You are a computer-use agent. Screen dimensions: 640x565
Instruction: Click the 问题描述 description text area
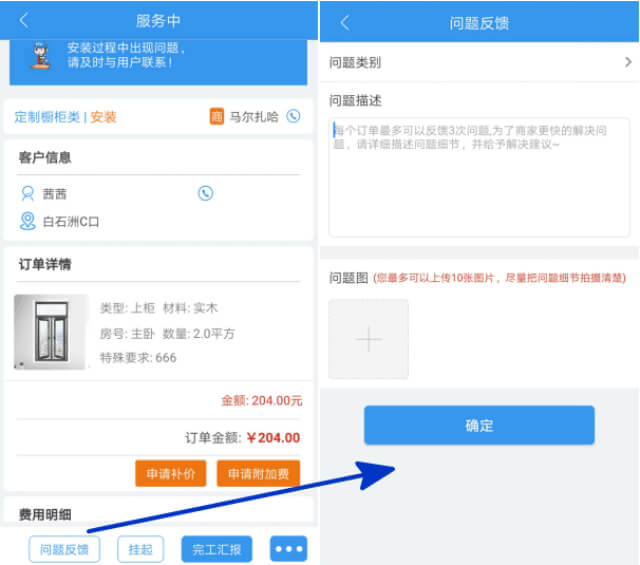coord(479,177)
